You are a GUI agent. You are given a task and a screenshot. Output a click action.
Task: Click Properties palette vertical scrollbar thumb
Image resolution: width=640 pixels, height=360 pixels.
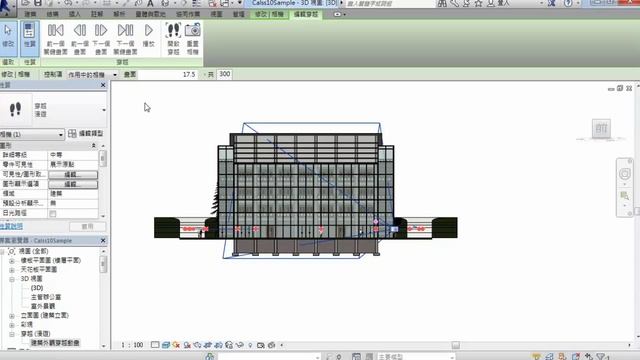coord(103,159)
